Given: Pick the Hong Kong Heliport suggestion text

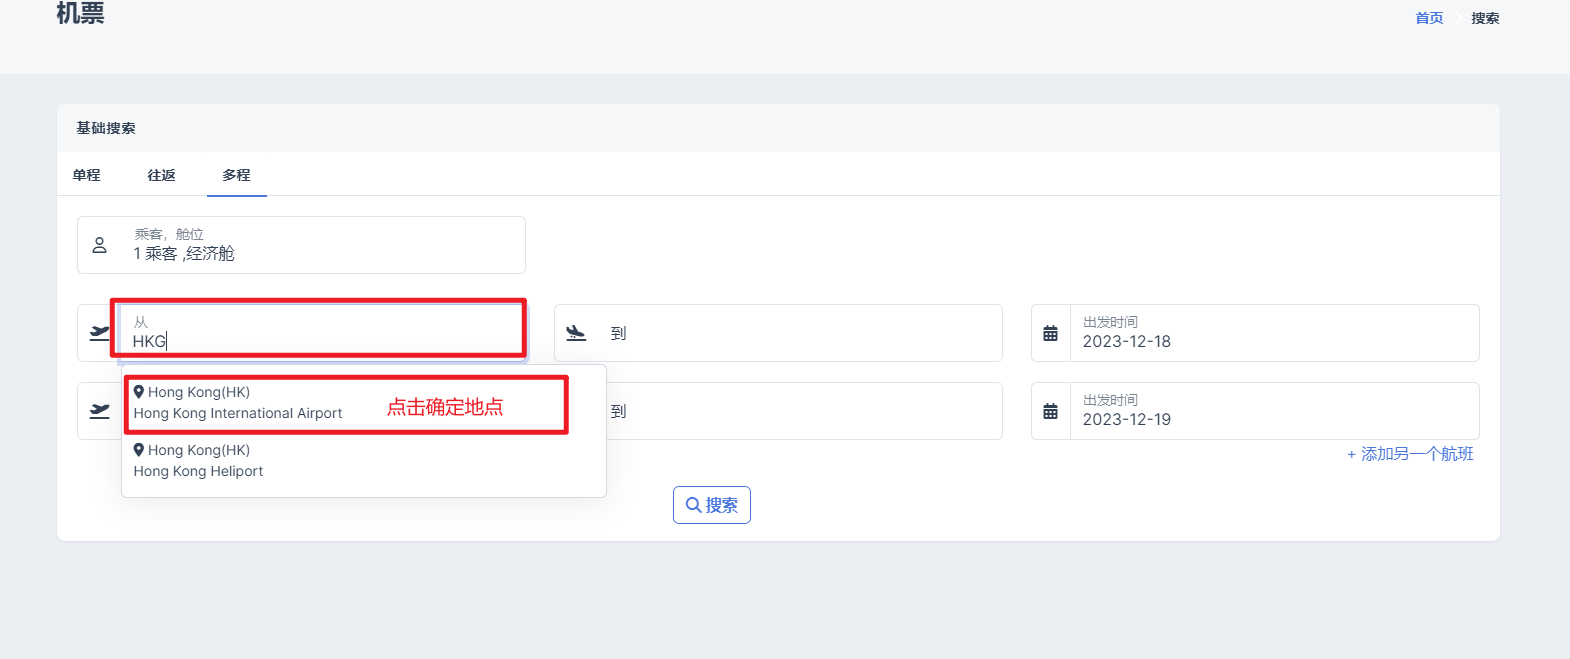Looking at the screenshot, I should tap(198, 471).
